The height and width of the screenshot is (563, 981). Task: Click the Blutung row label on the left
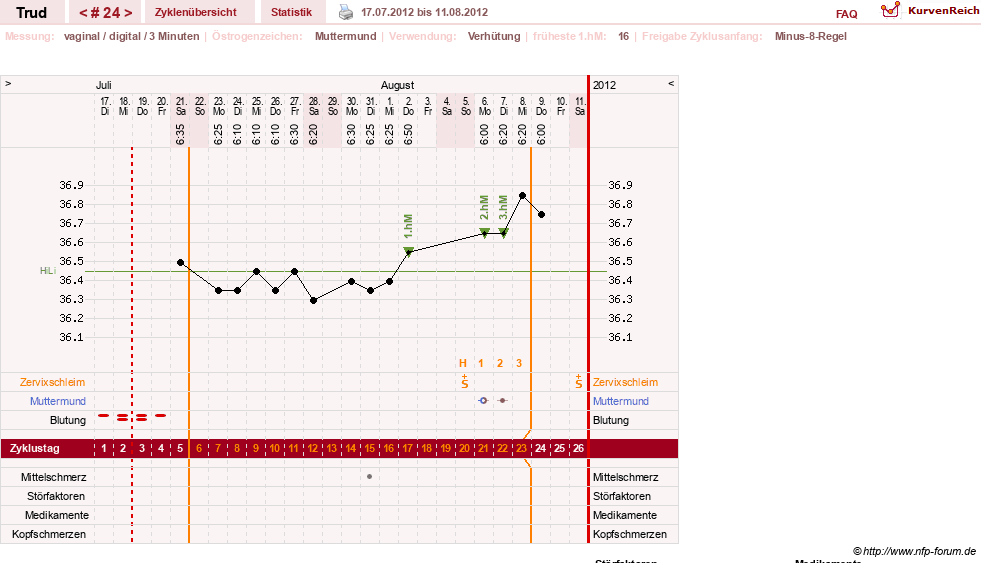pyautogui.click(x=68, y=420)
